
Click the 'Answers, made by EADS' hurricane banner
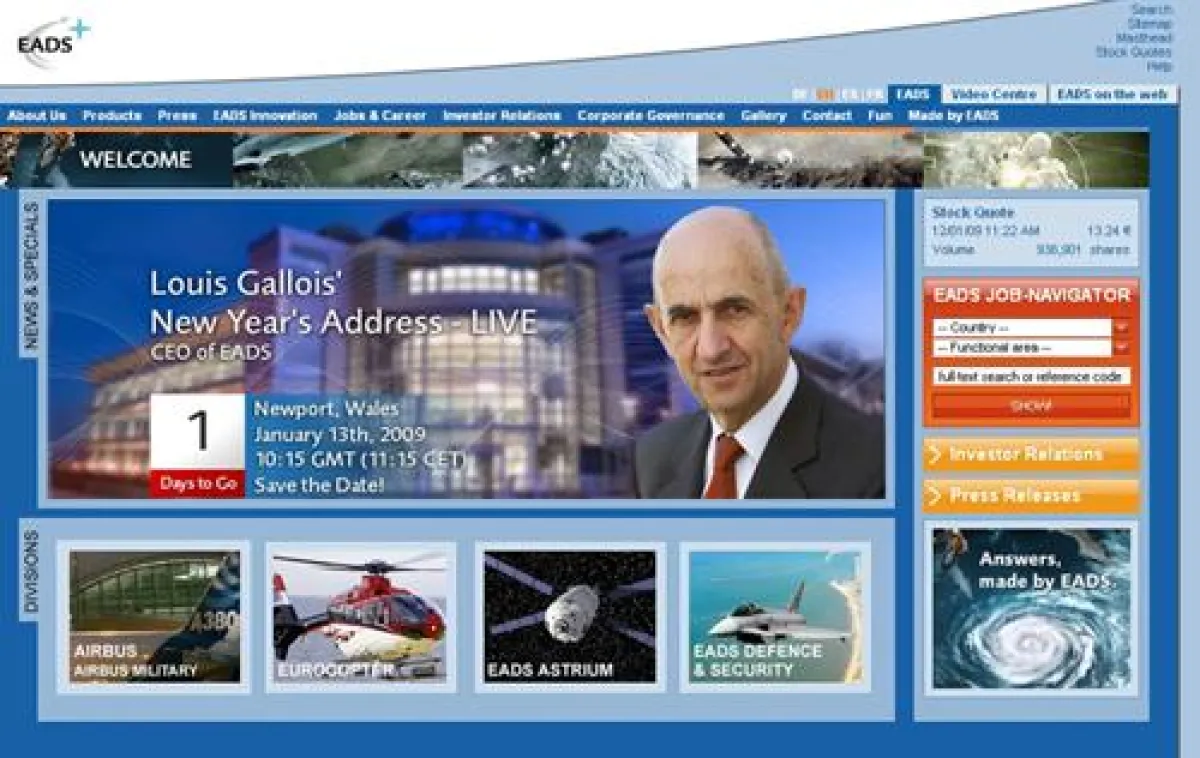click(1031, 608)
